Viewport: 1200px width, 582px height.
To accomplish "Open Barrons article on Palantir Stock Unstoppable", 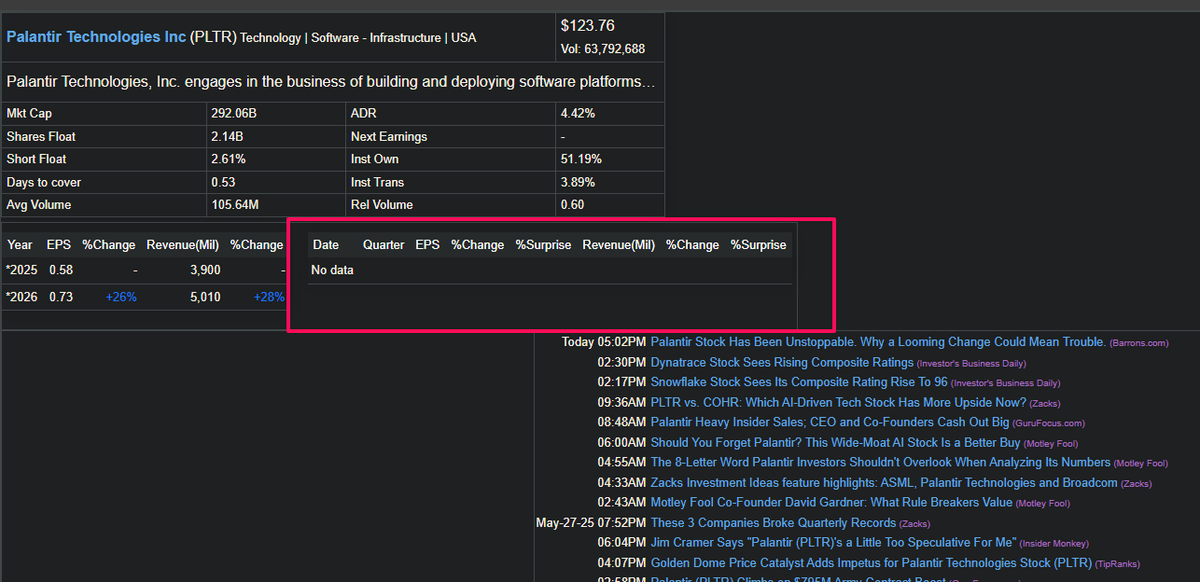I will coord(878,342).
